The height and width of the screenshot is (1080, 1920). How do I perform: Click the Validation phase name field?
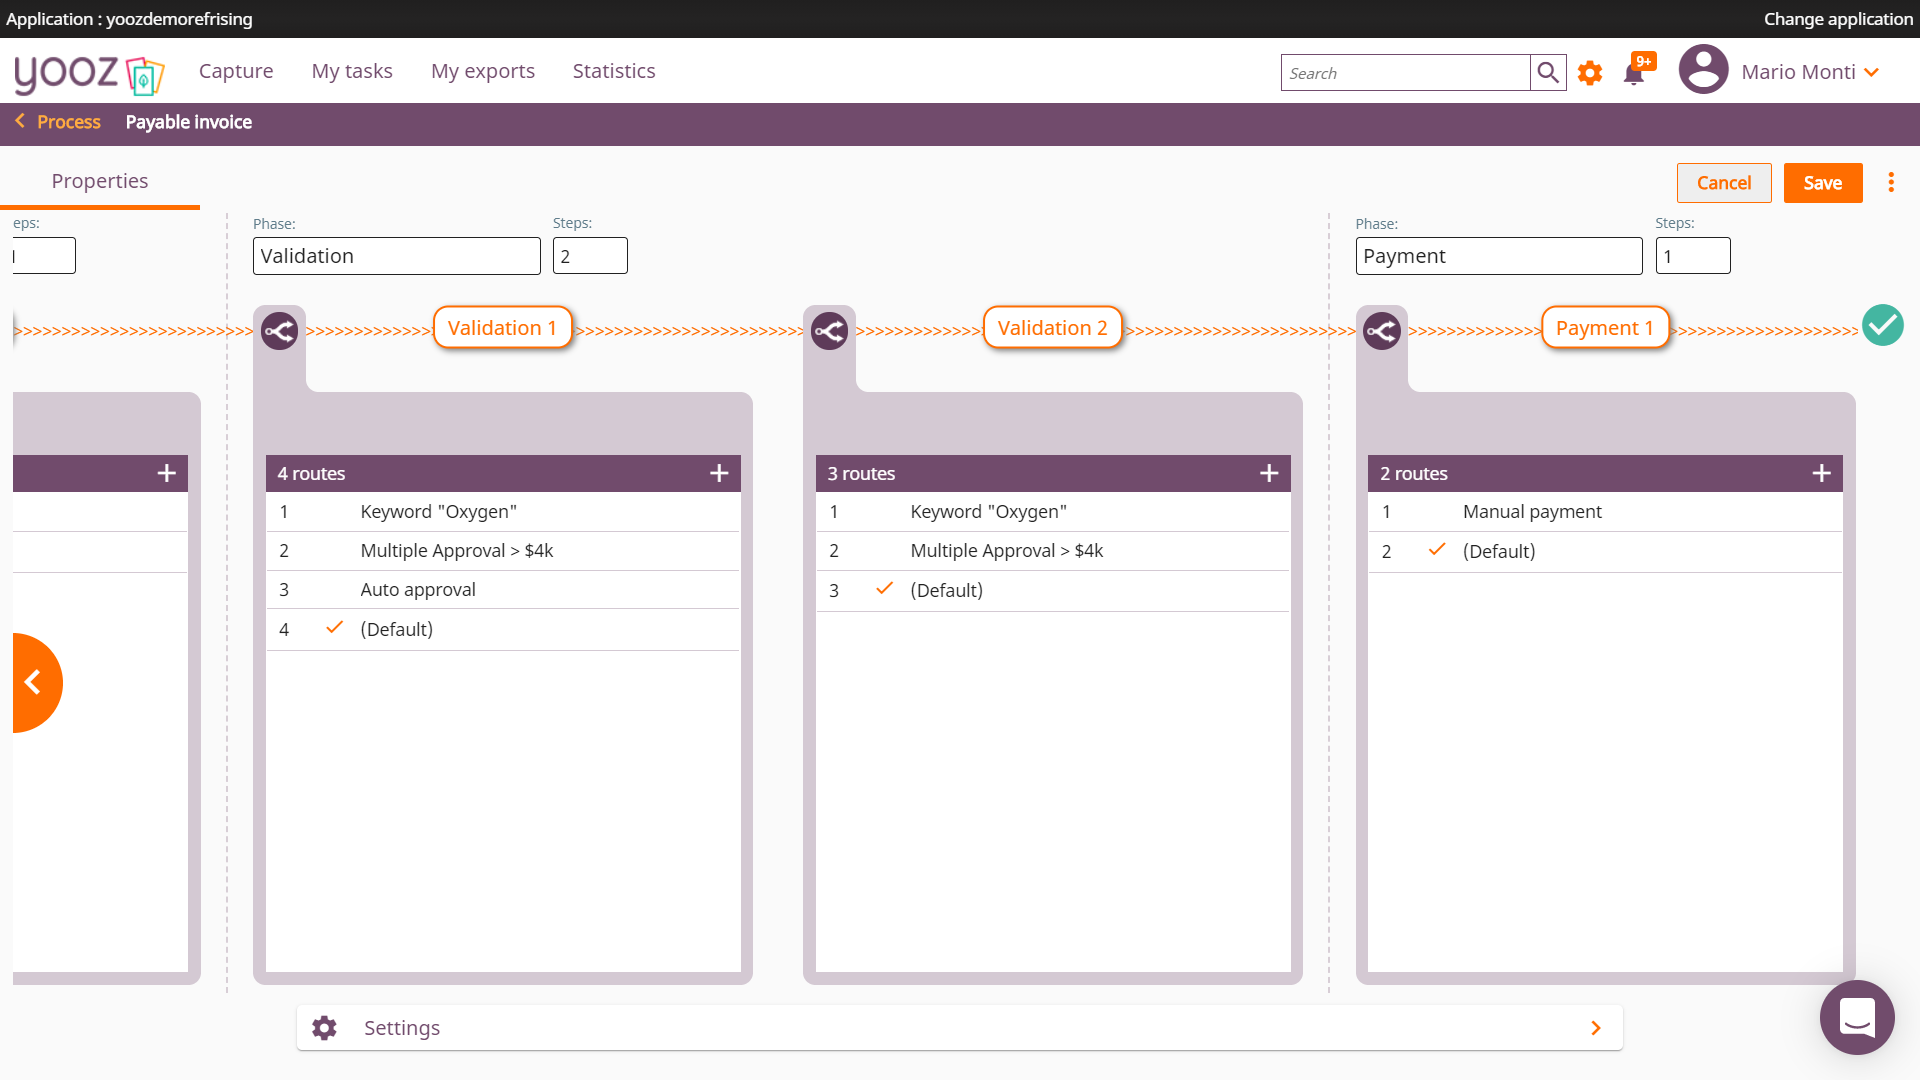[x=396, y=256]
